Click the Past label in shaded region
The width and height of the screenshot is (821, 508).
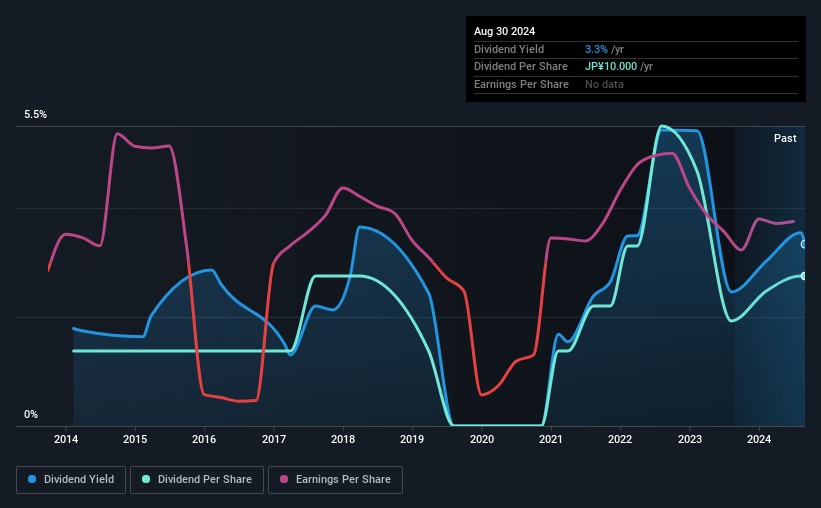tap(785, 138)
